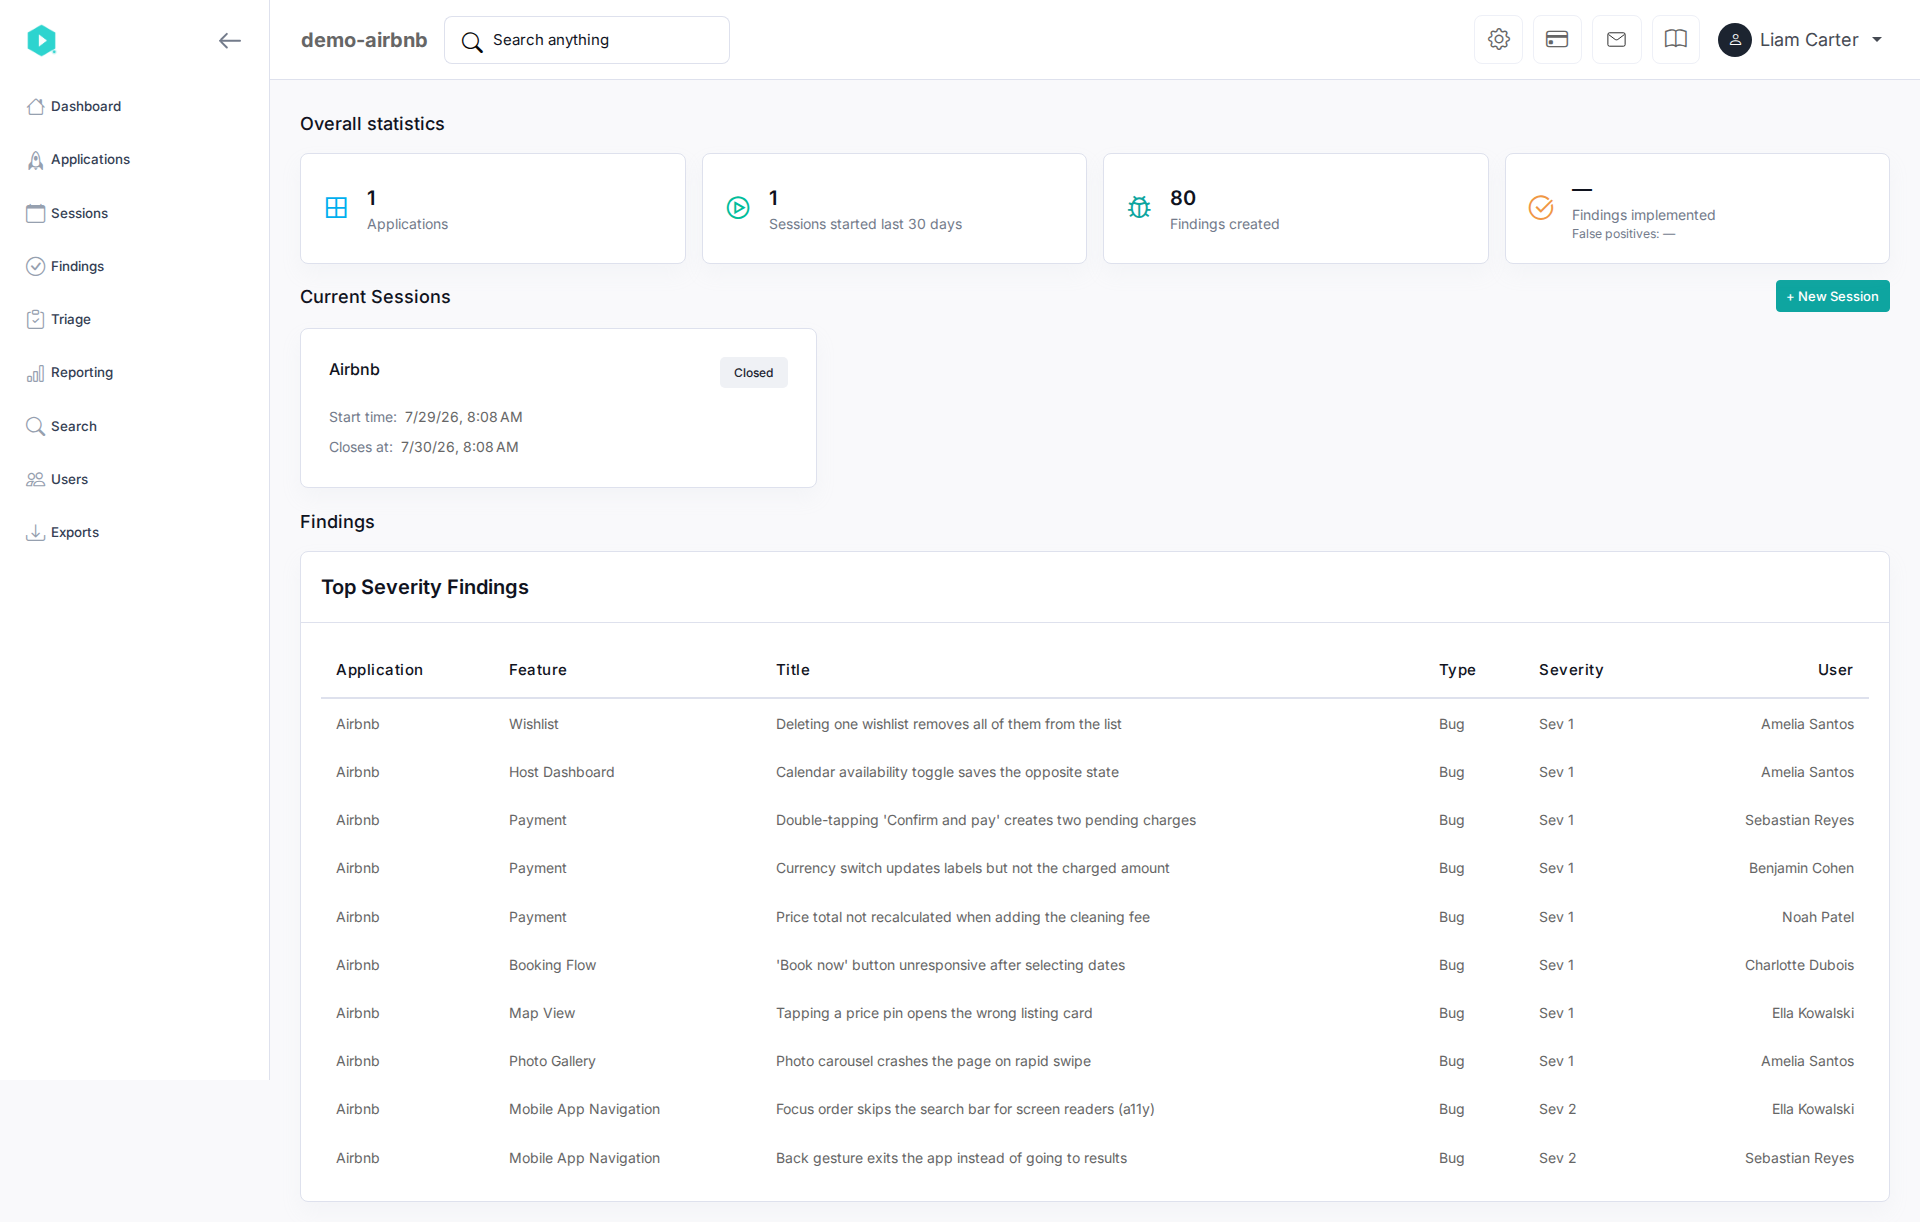1920x1222 pixels.
Task: Focus the Search anything field
Action: [x=587, y=40]
